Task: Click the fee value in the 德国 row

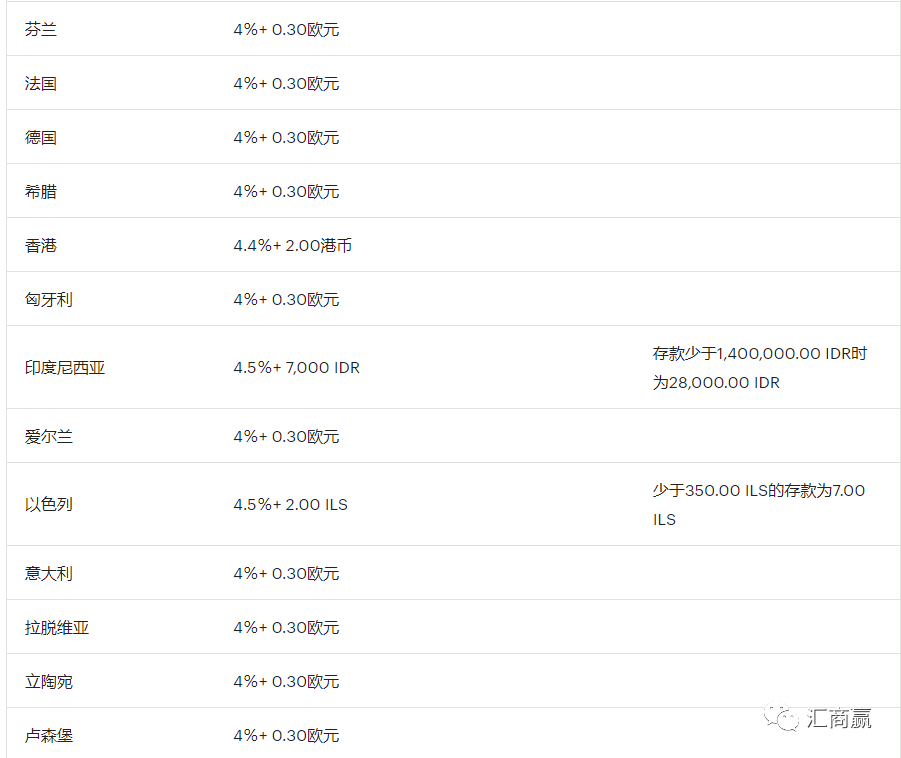Action: (x=286, y=137)
